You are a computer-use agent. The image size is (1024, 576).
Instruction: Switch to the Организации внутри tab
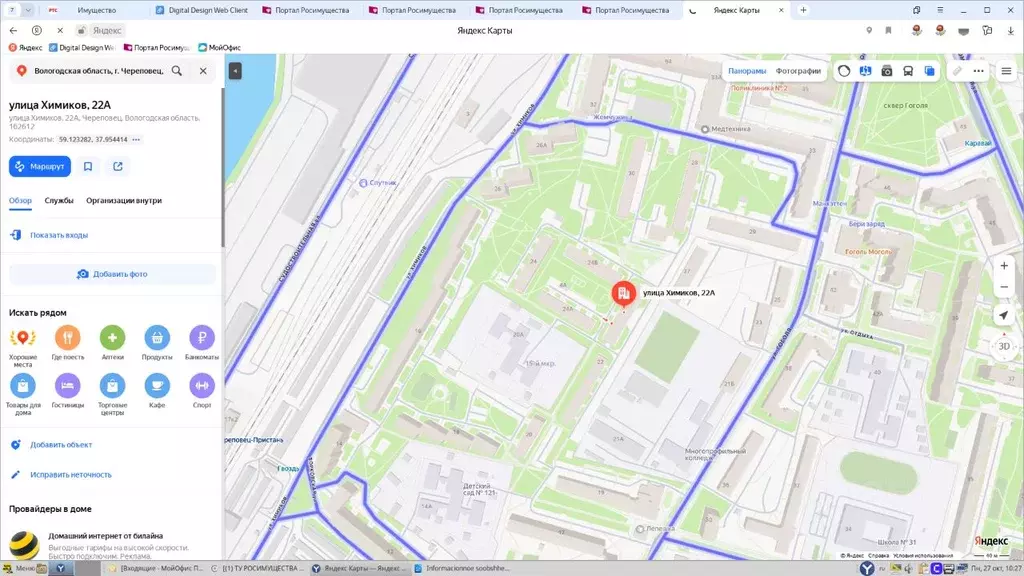pyautogui.click(x=124, y=200)
